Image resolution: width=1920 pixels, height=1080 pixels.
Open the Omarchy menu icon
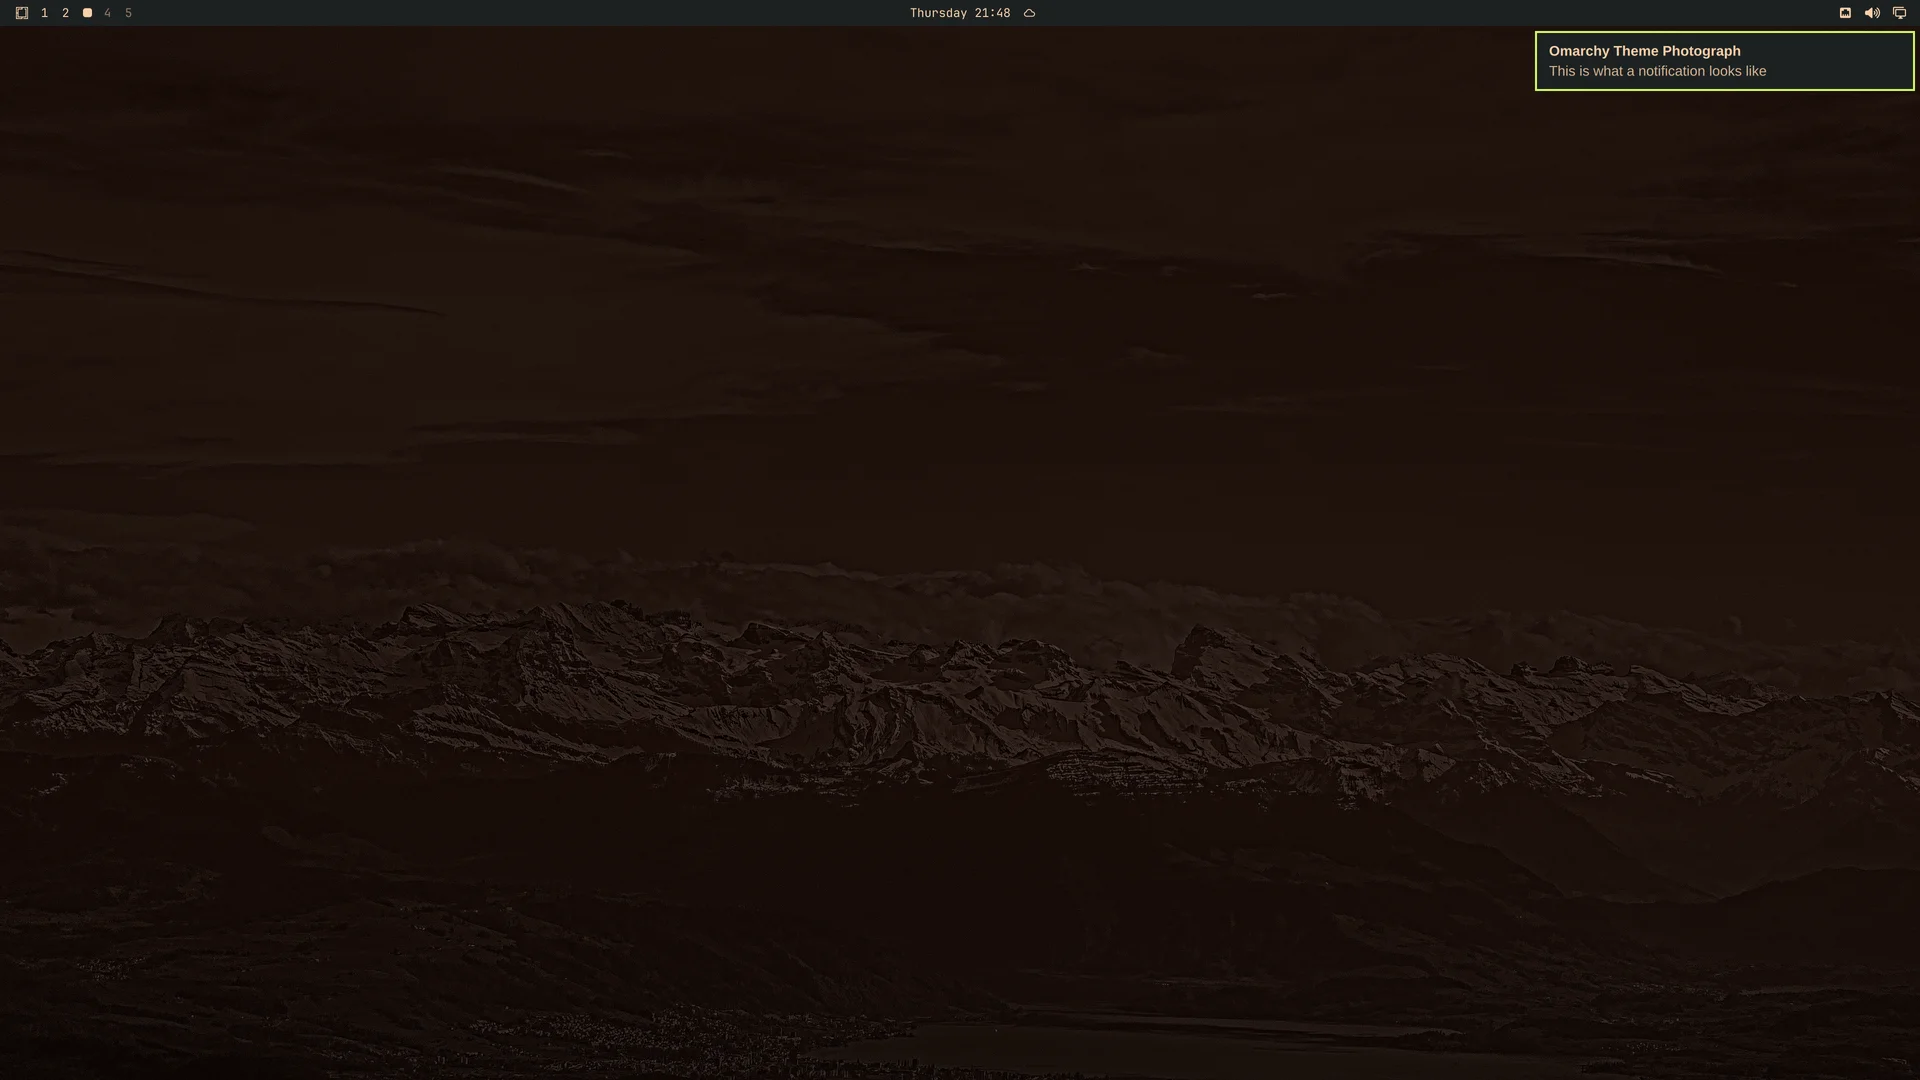pyautogui.click(x=22, y=13)
